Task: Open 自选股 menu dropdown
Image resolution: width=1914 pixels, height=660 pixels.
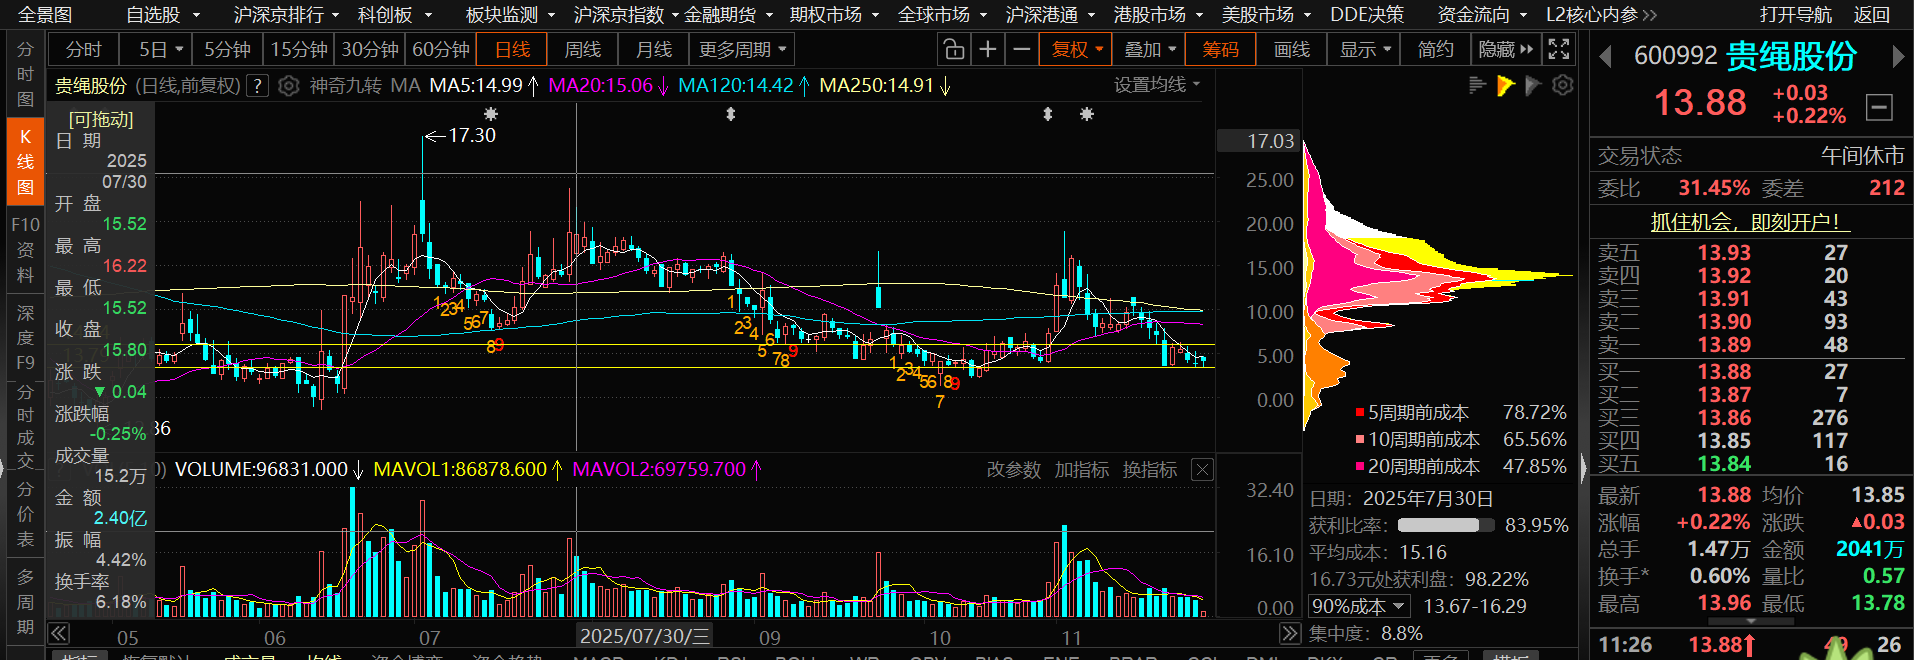Action: (162, 14)
